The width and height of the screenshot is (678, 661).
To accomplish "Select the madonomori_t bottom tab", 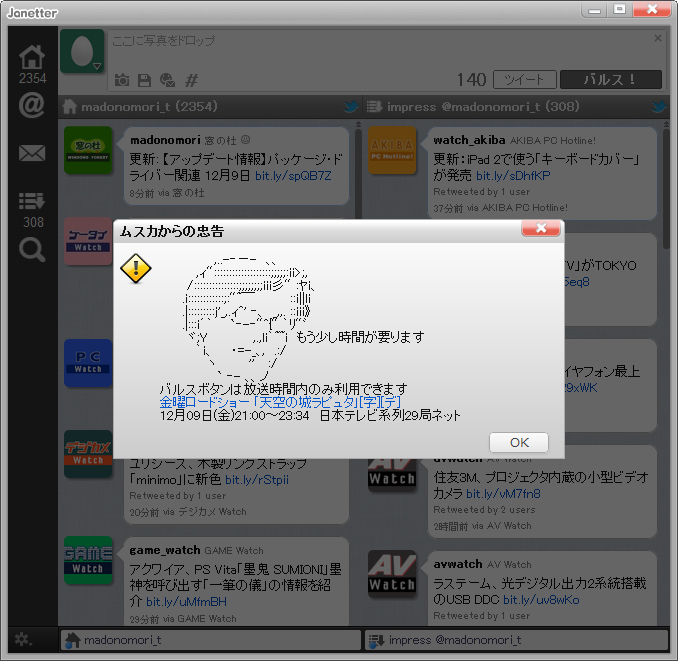I will [x=211, y=640].
